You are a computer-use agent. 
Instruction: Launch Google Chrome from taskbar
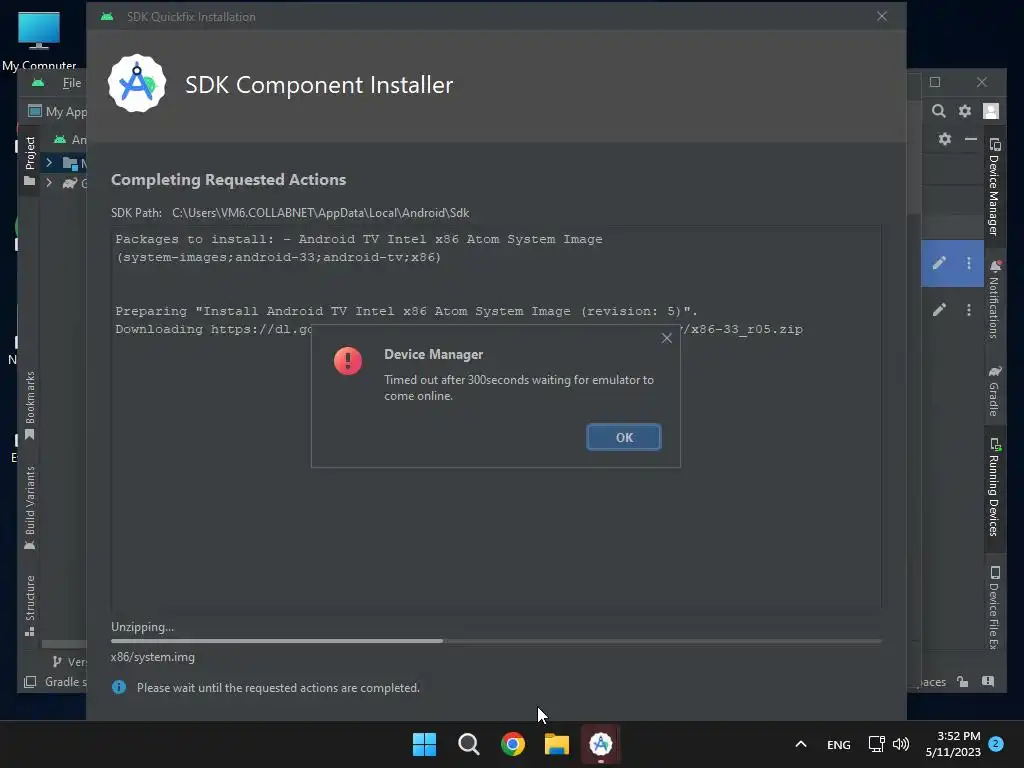click(513, 744)
